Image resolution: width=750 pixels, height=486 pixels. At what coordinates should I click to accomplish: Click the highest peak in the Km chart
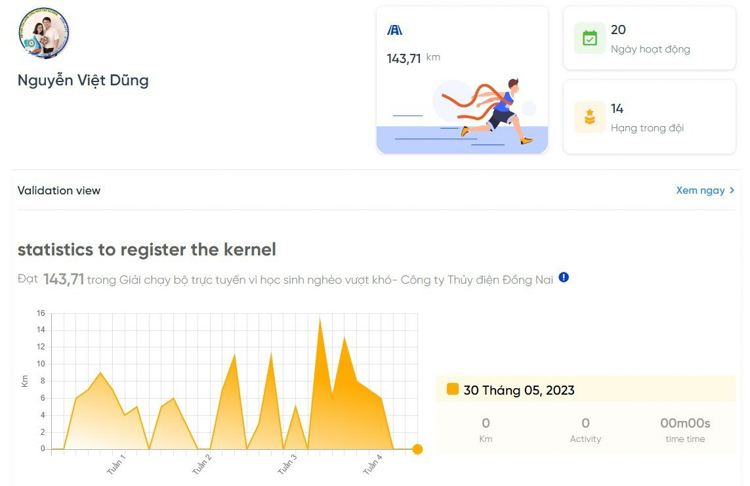[x=320, y=320]
